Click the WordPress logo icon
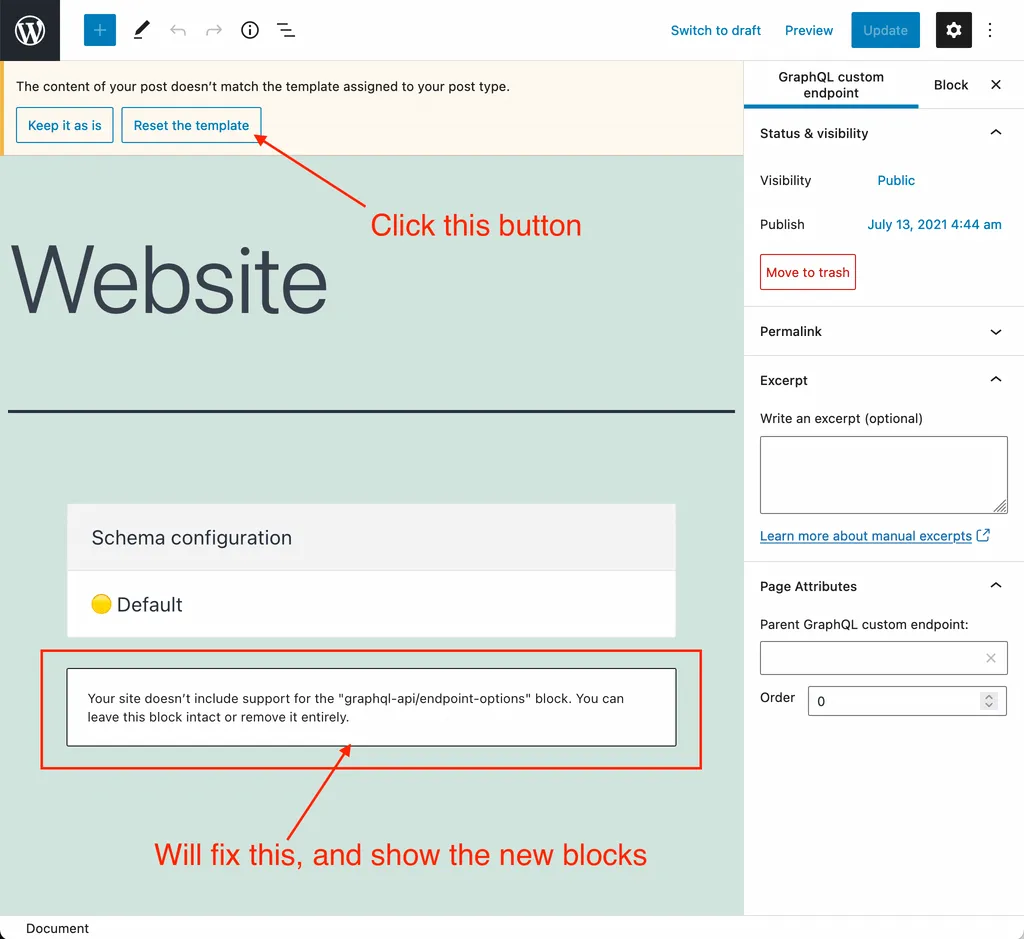1024x939 pixels. pyautogui.click(x=30, y=30)
